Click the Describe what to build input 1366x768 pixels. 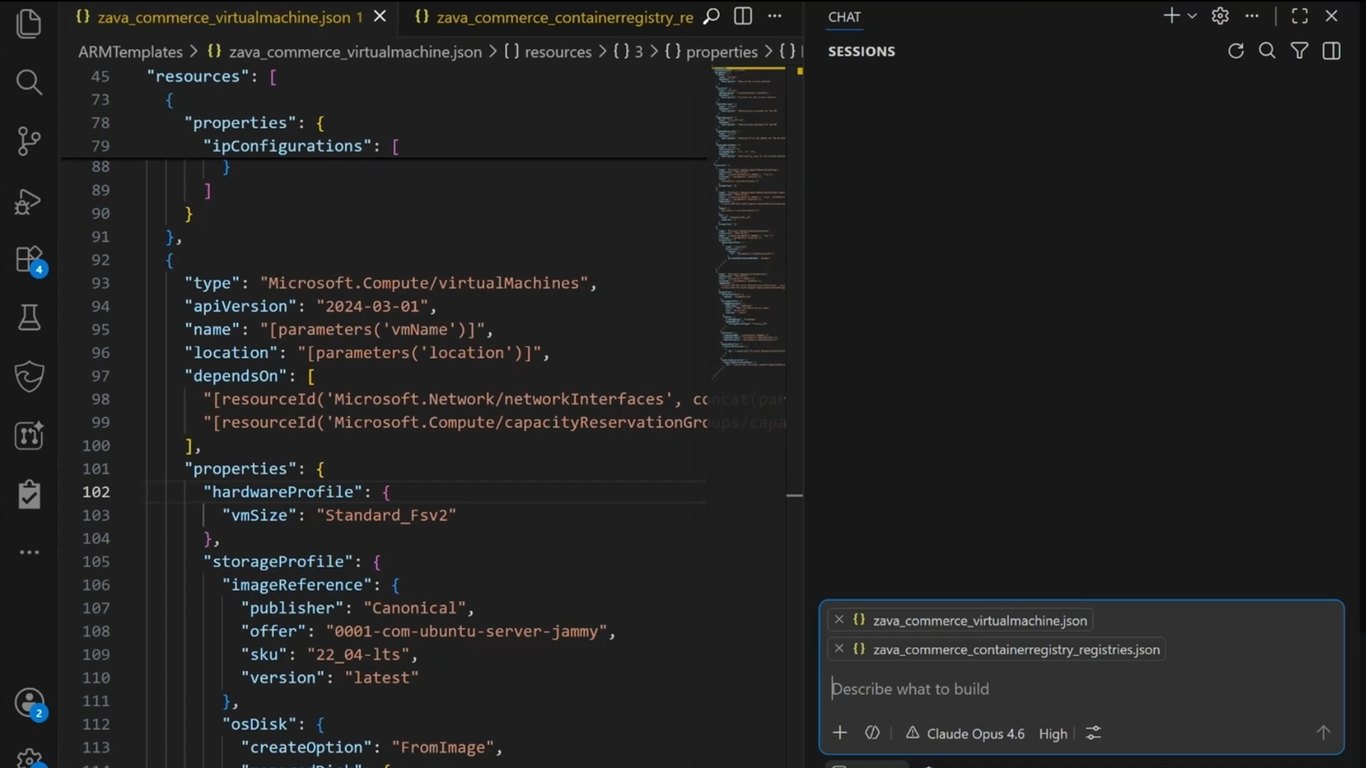coord(1080,689)
